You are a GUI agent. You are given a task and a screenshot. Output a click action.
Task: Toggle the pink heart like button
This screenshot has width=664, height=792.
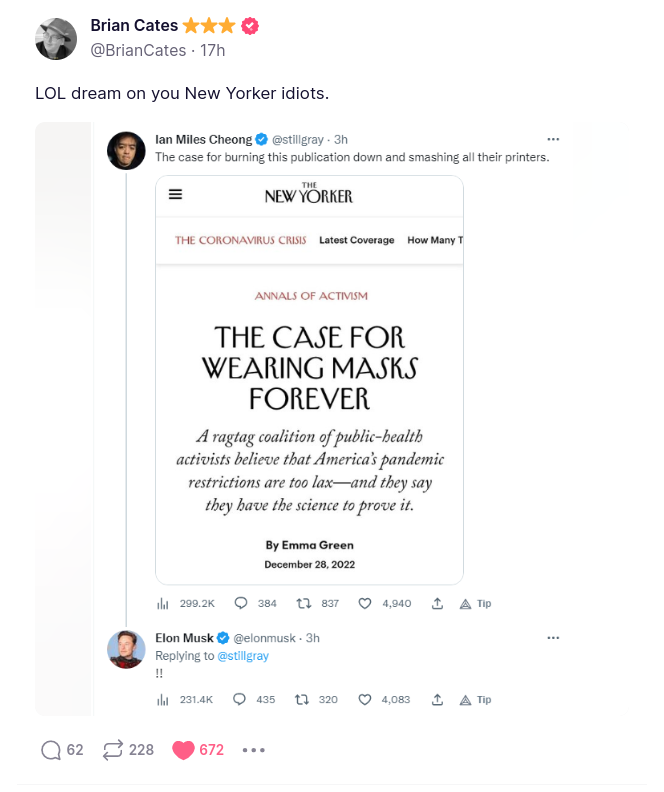183,750
